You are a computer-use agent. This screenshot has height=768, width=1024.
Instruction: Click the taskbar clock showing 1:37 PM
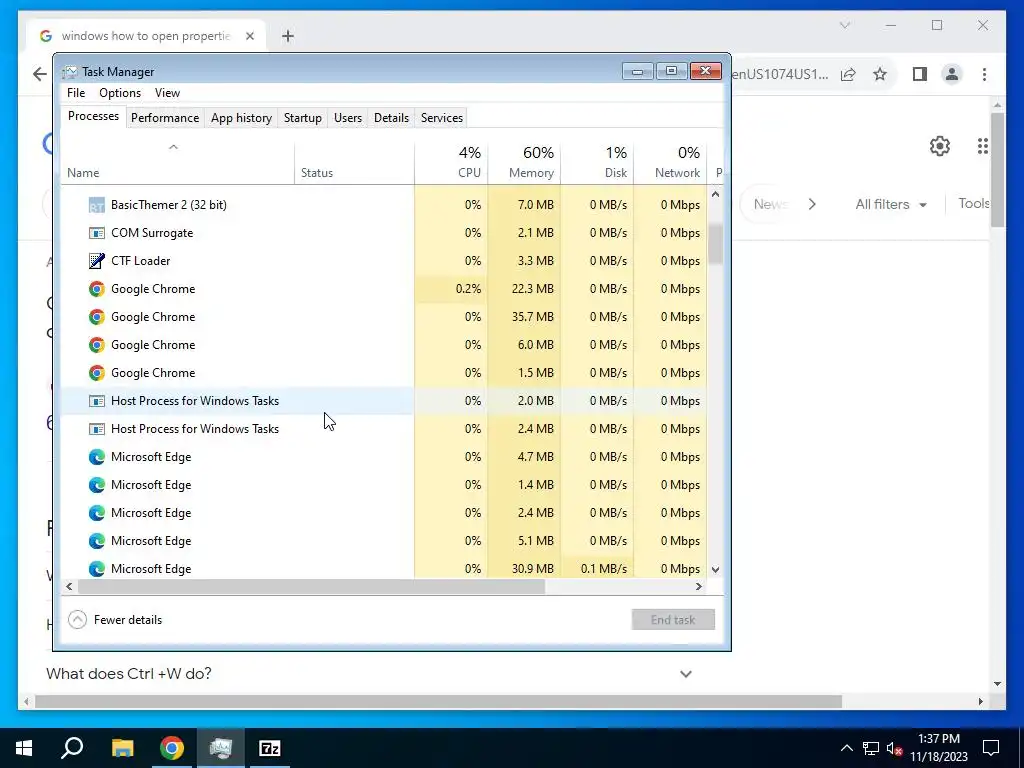pyautogui.click(x=939, y=748)
